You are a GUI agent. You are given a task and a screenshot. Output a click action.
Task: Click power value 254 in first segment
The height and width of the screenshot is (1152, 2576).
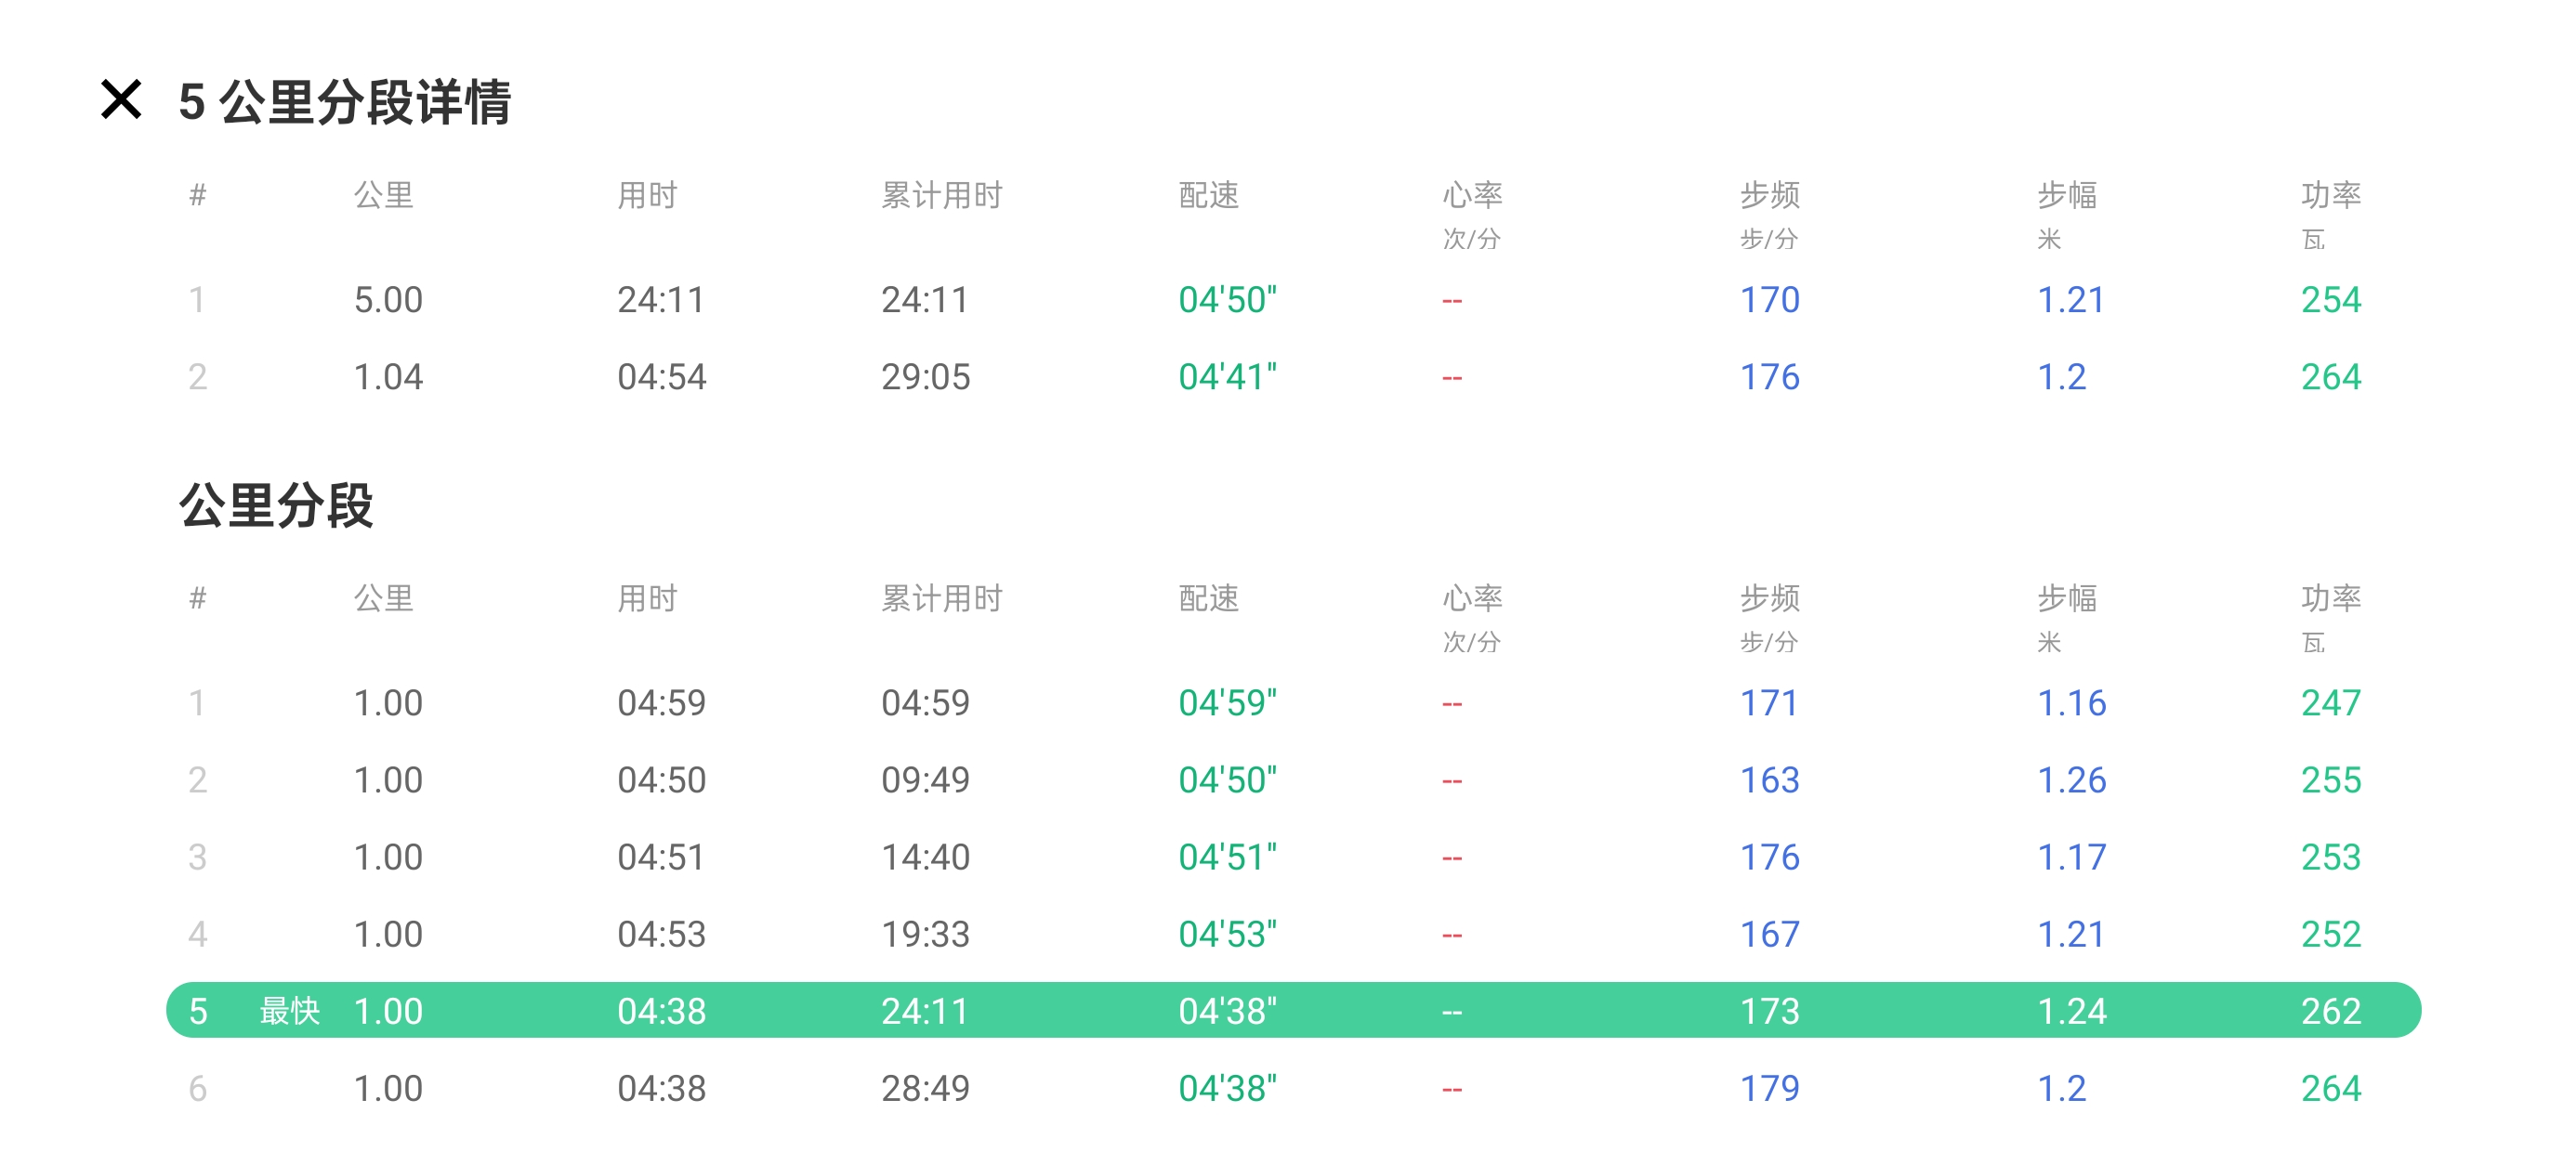point(2330,300)
